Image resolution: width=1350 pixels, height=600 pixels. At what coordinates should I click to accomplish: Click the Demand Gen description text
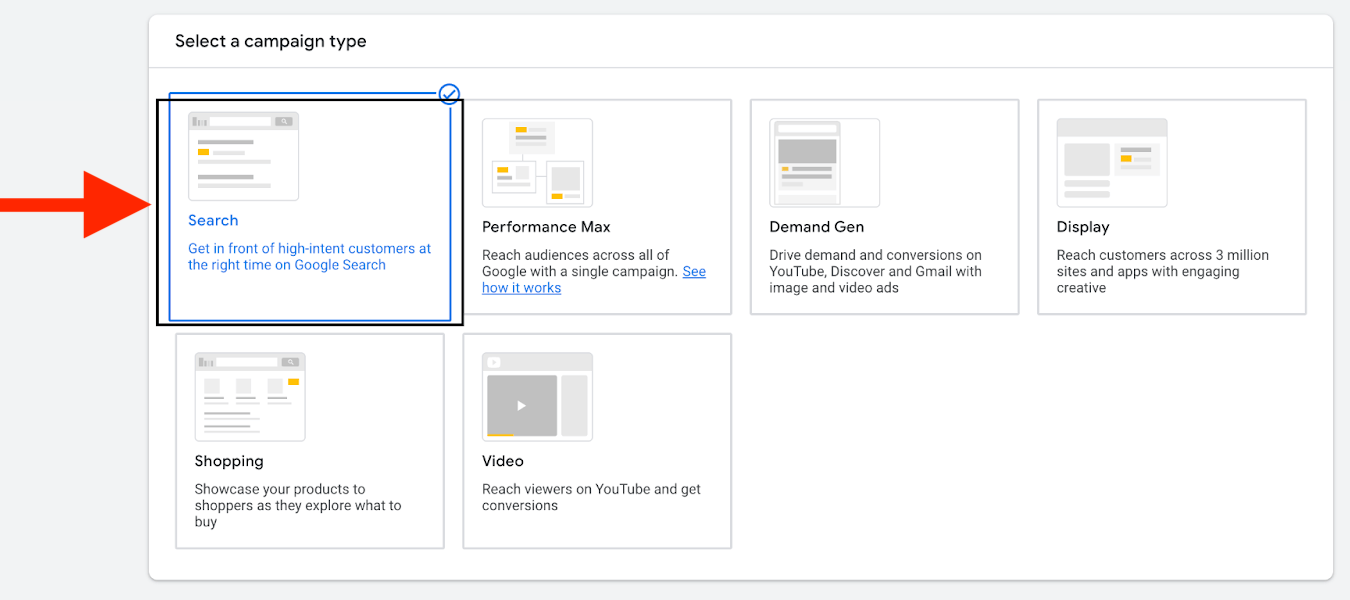click(875, 271)
